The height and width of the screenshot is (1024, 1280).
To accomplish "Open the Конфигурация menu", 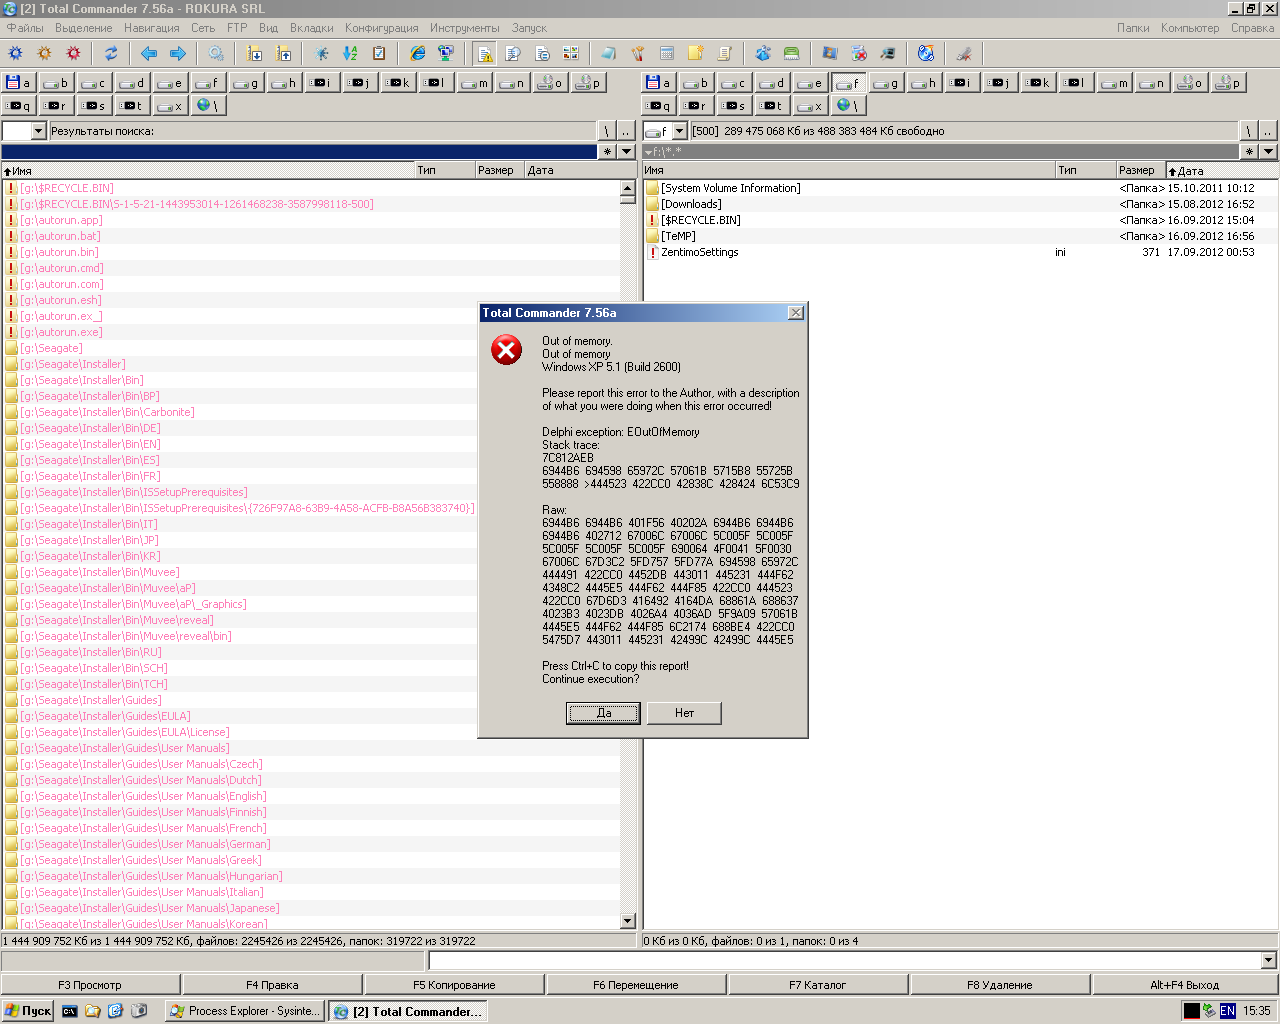I will pyautogui.click(x=381, y=28).
